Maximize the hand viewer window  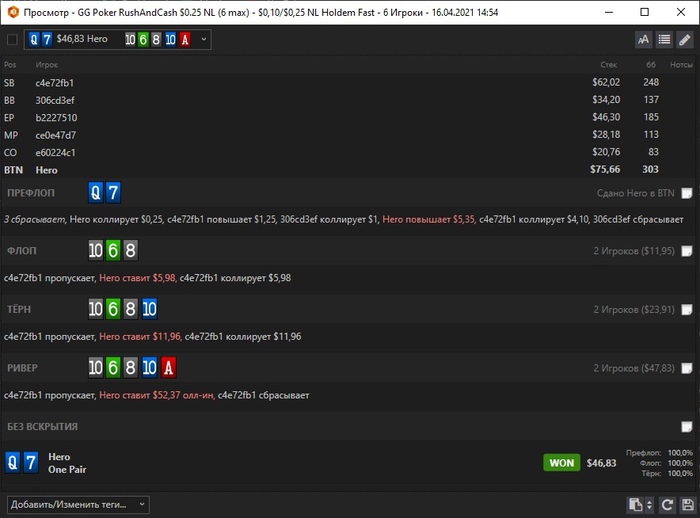(645, 12)
